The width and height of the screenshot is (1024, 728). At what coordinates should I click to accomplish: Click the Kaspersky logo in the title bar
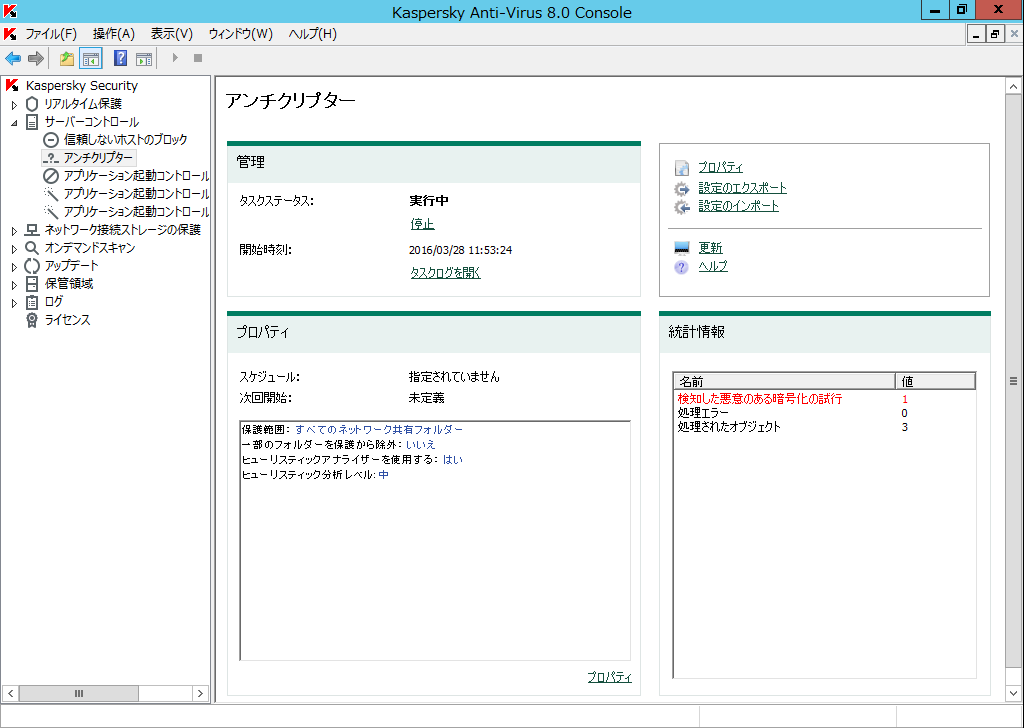10,11
